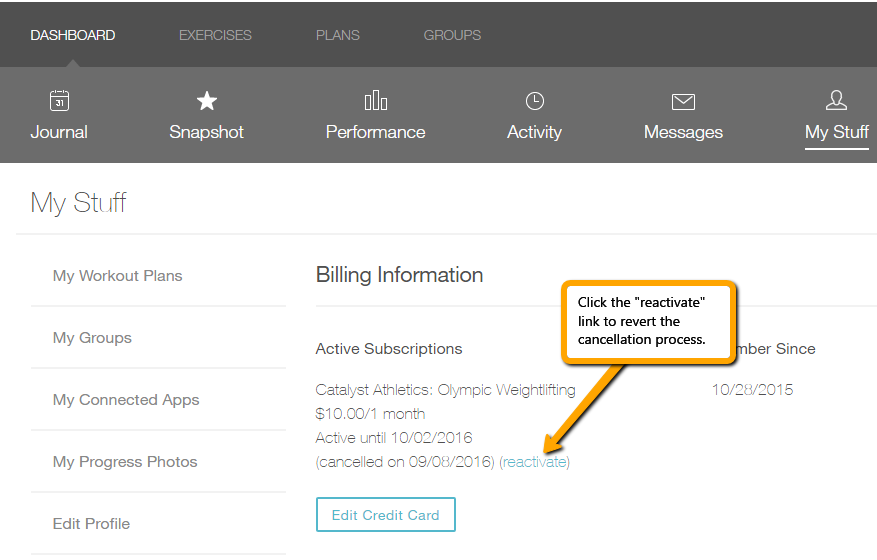The width and height of the screenshot is (877, 560).
Task: Click the Activity clock icon
Action: [x=535, y=101]
